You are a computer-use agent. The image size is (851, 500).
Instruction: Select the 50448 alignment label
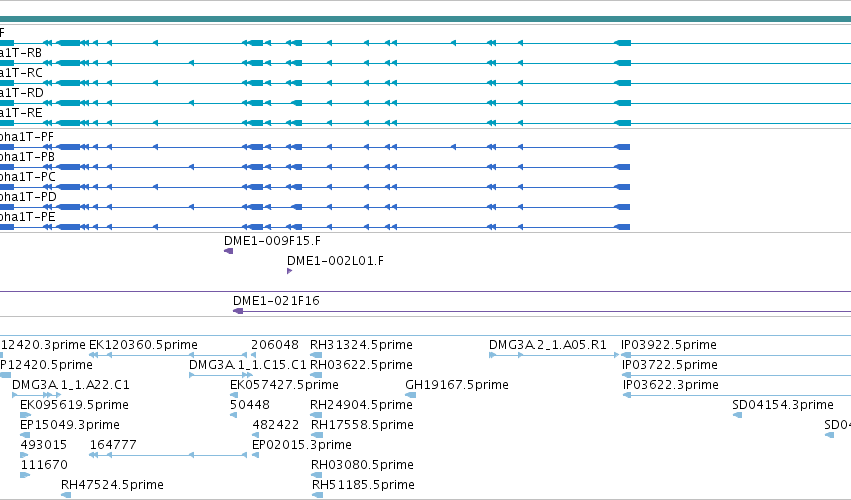pos(250,405)
